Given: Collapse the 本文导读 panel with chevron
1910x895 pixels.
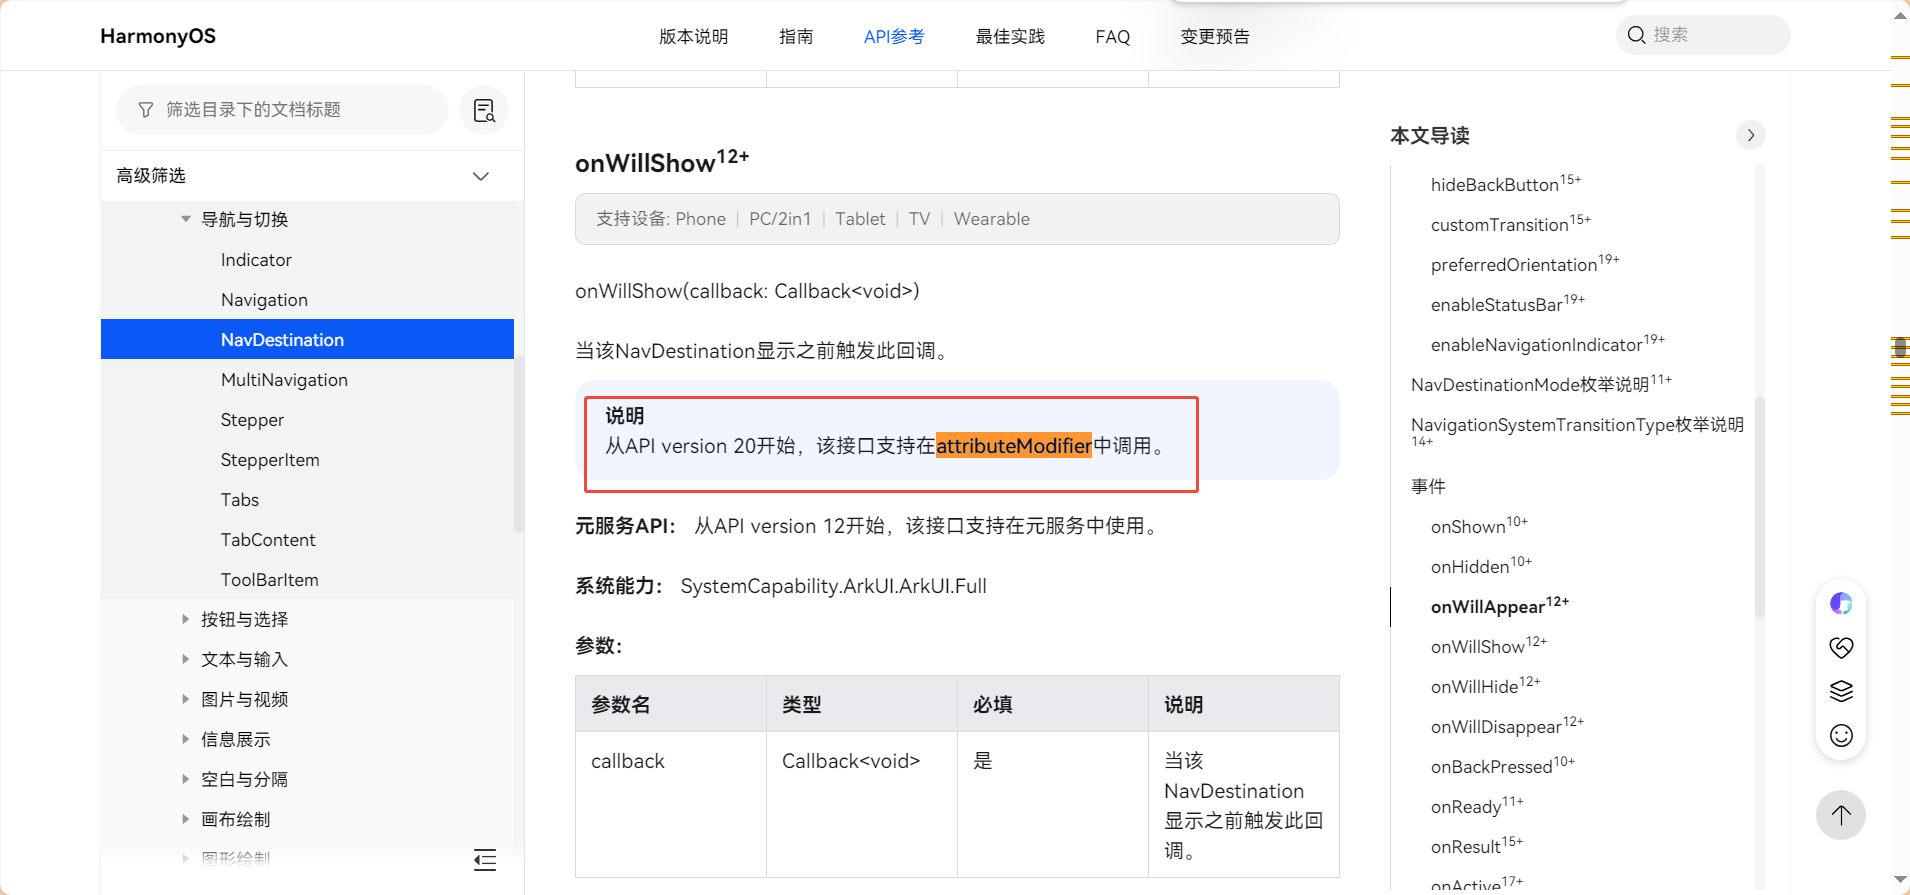Looking at the screenshot, I should click(1750, 135).
